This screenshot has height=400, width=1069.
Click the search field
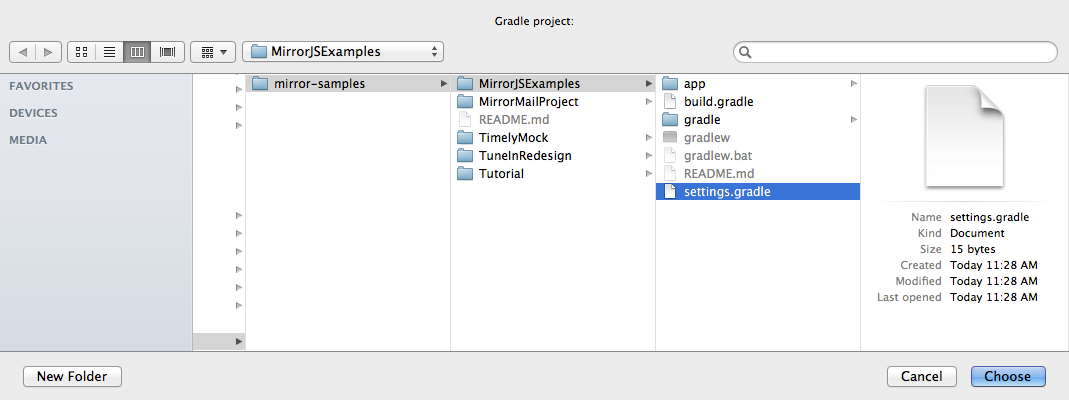[895, 52]
